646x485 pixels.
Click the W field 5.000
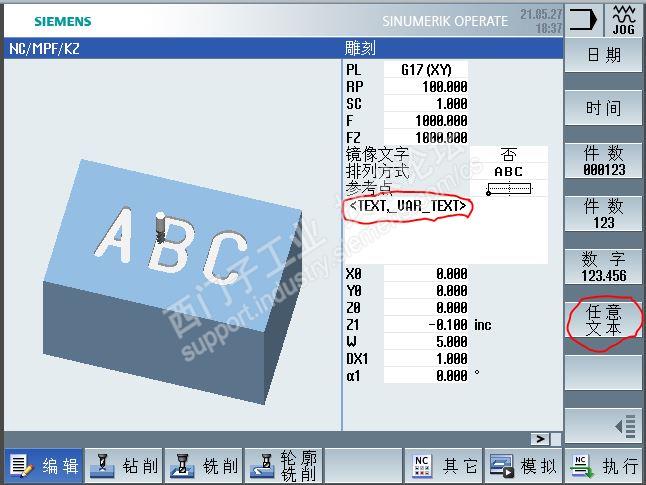(x=426, y=342)
